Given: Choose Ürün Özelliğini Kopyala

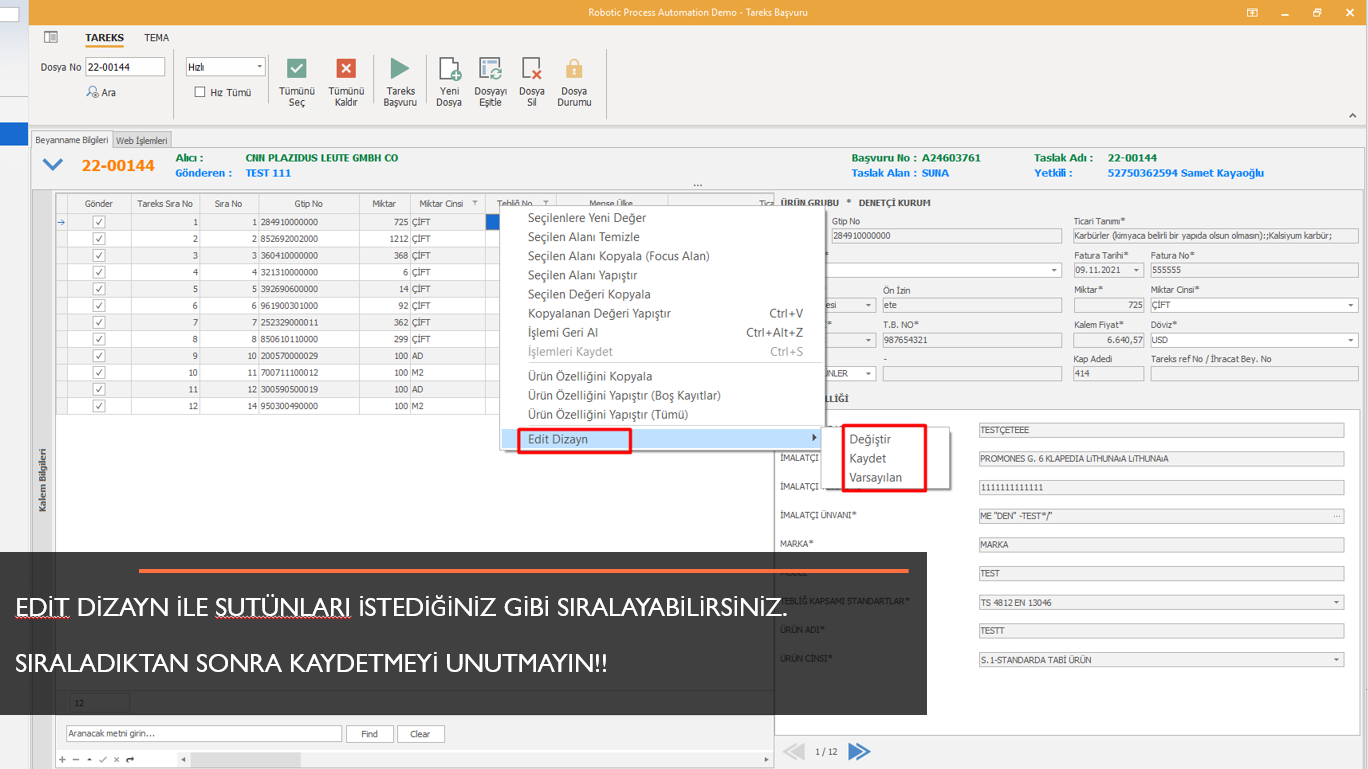Looking at the screenshot, I should [590, 376].
